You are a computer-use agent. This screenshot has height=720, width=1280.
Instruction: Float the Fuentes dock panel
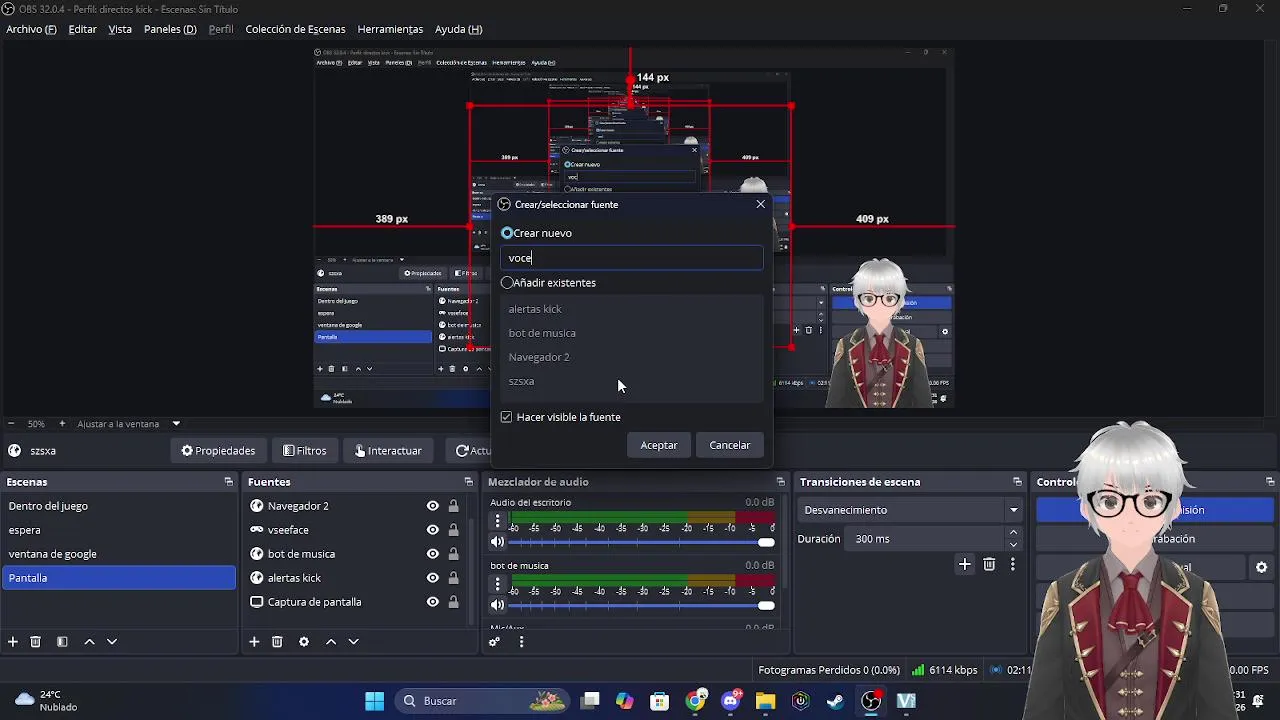(x=468, y=482)
